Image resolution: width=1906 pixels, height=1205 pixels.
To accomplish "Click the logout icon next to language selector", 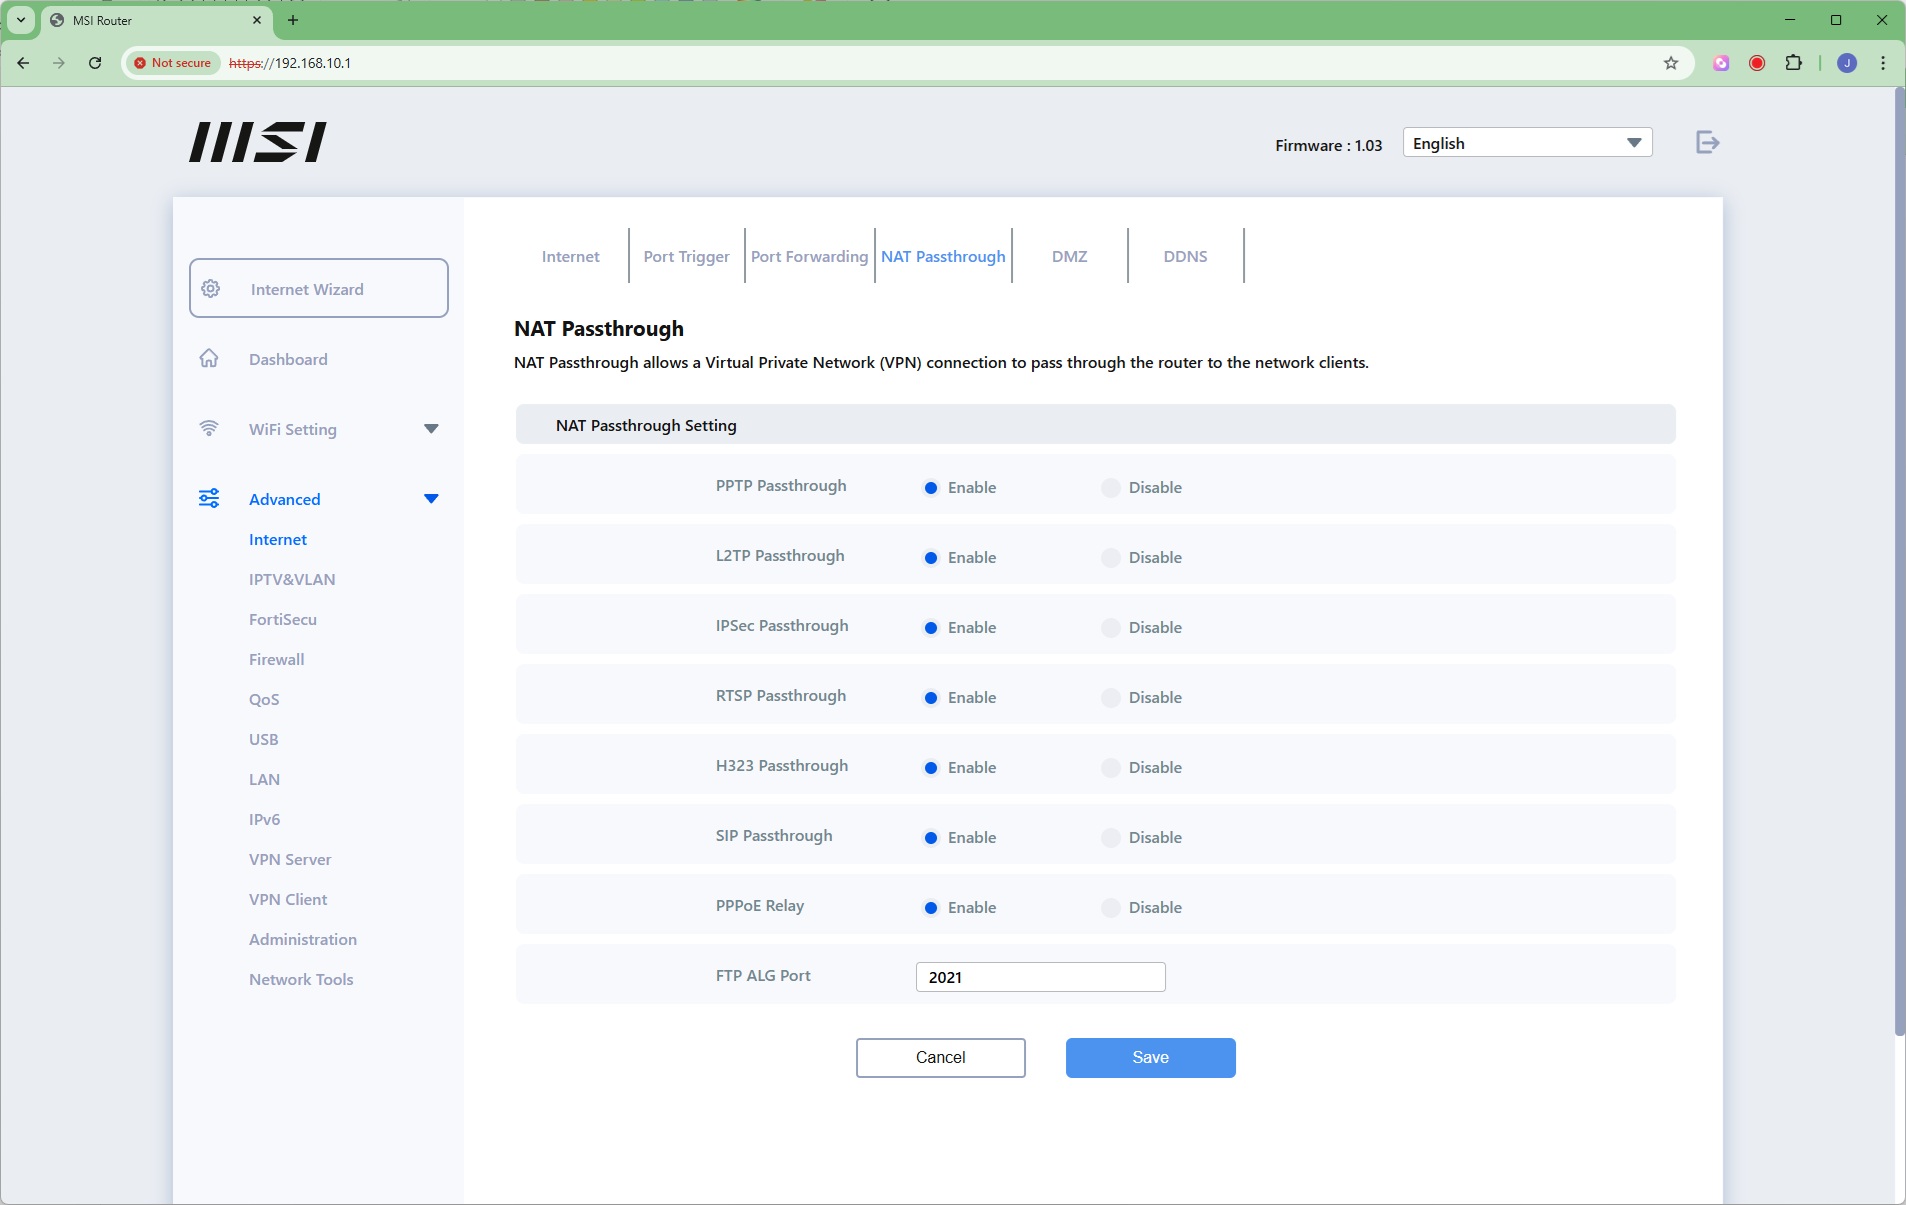I will tap(1707, 143).
